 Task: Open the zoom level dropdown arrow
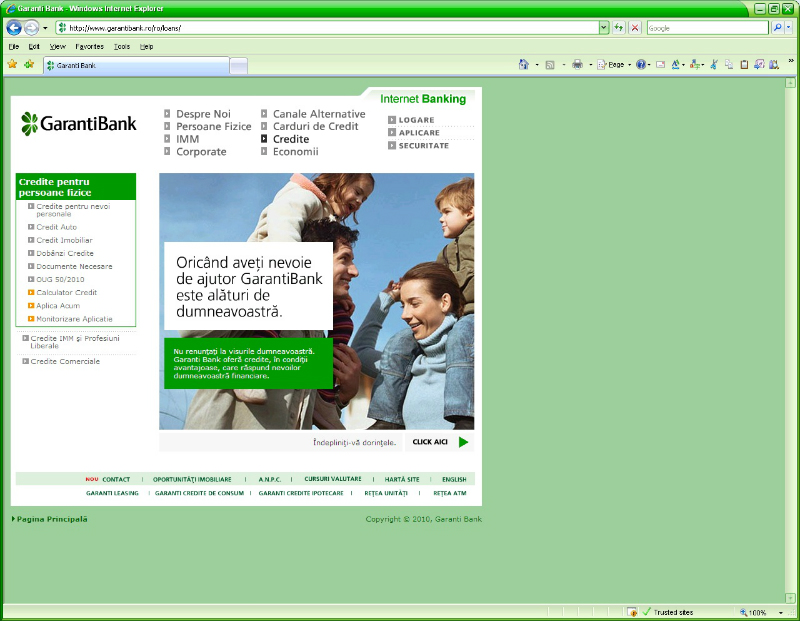pos(781,612)
